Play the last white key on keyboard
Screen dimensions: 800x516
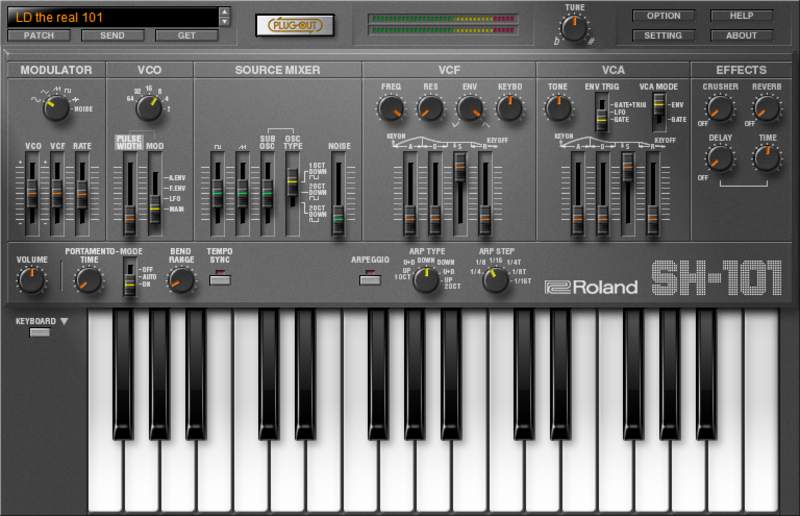[x=761, y=411]
